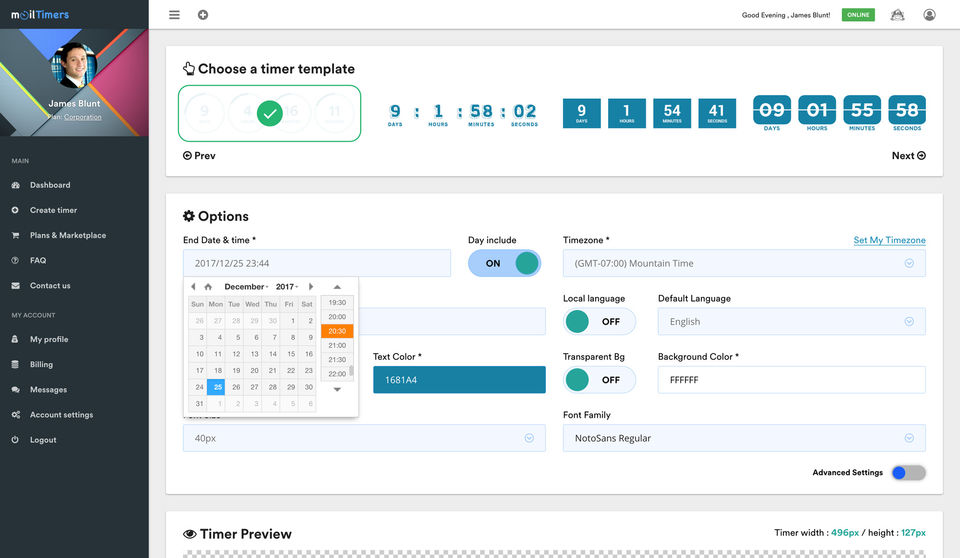
Task: Click the Plans & Marketplace cart icon
Action: [x=15, y=235]
